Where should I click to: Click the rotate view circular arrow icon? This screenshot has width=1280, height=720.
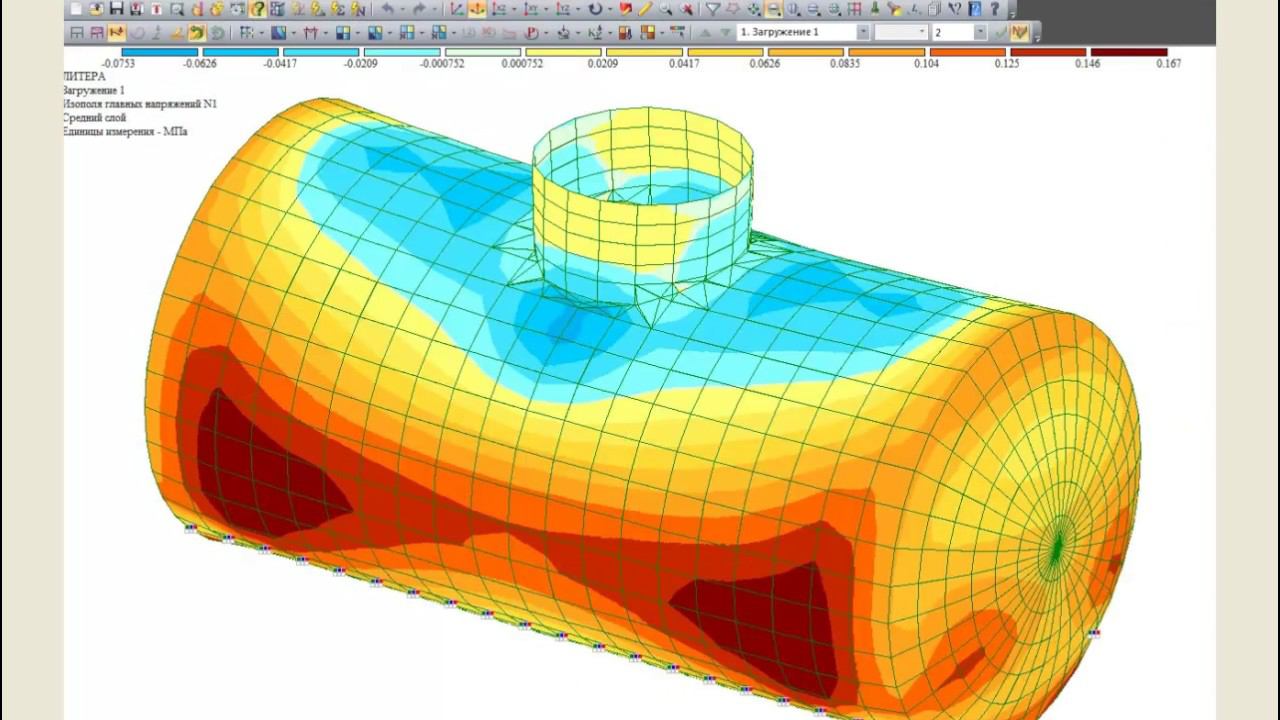click(x=596, y=9)
